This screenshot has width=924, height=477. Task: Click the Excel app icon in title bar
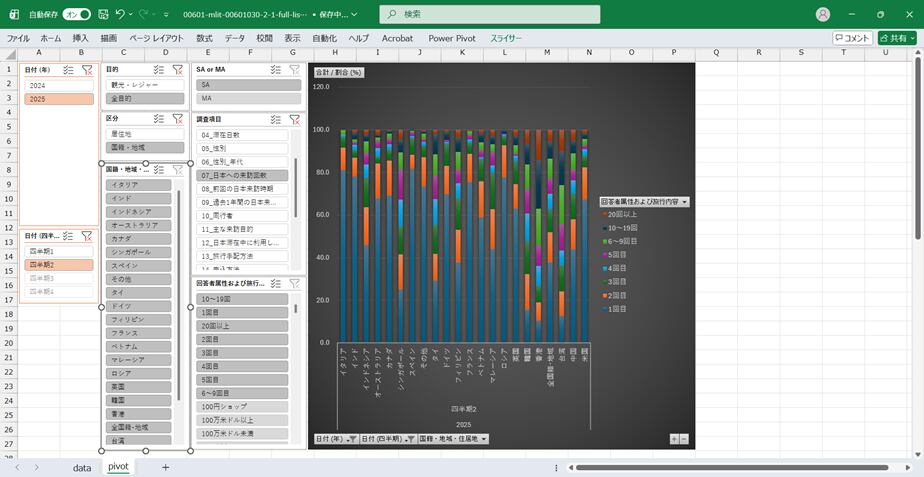(x=15, y=14)
